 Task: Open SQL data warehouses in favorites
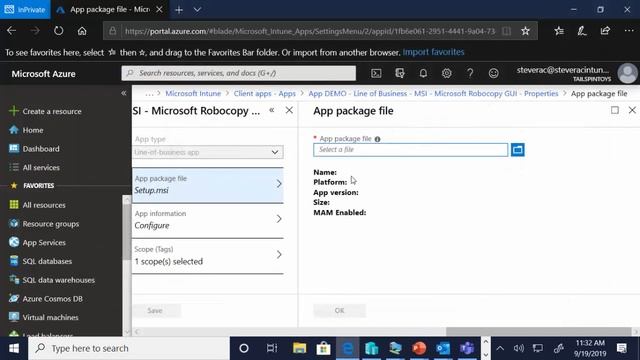[x=58, y=280]
